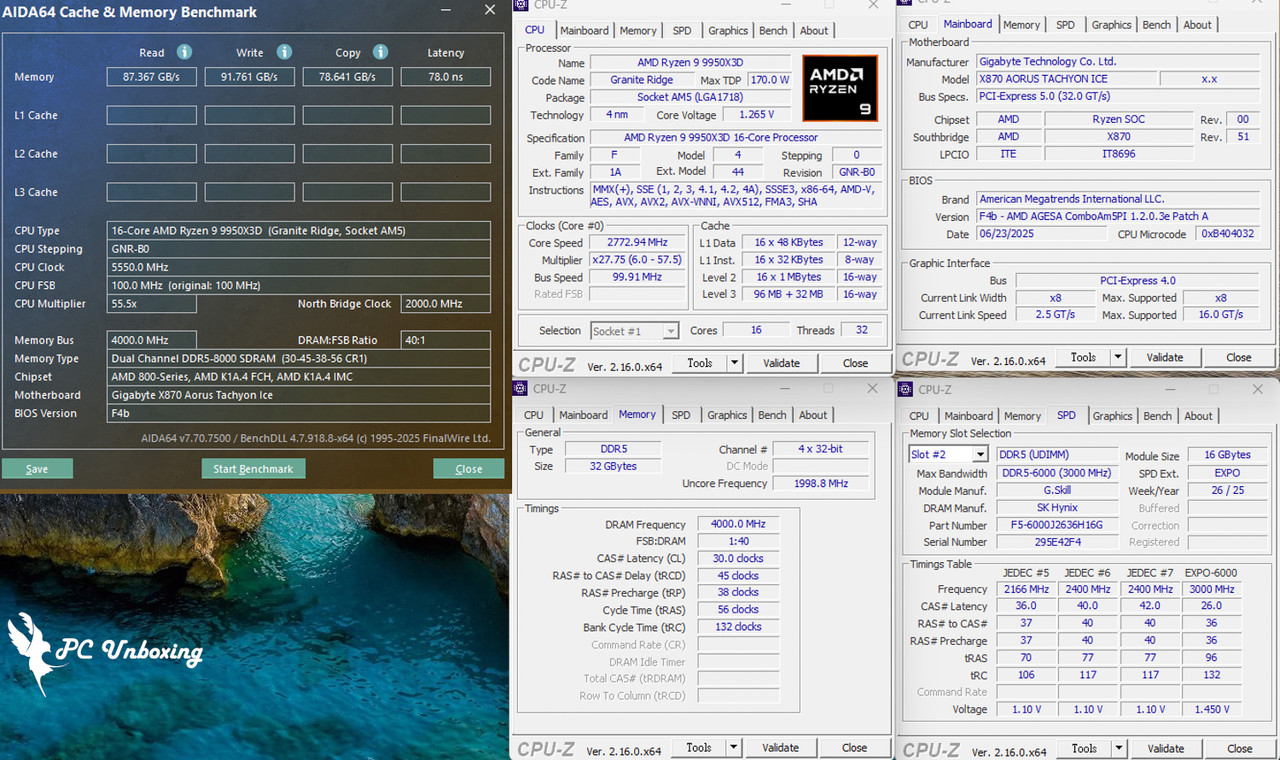The width and height of the screenshot is (1280, 760).
Task: Click the CPU Clock value 5550.0 MHz
Action: coord(299,267)
